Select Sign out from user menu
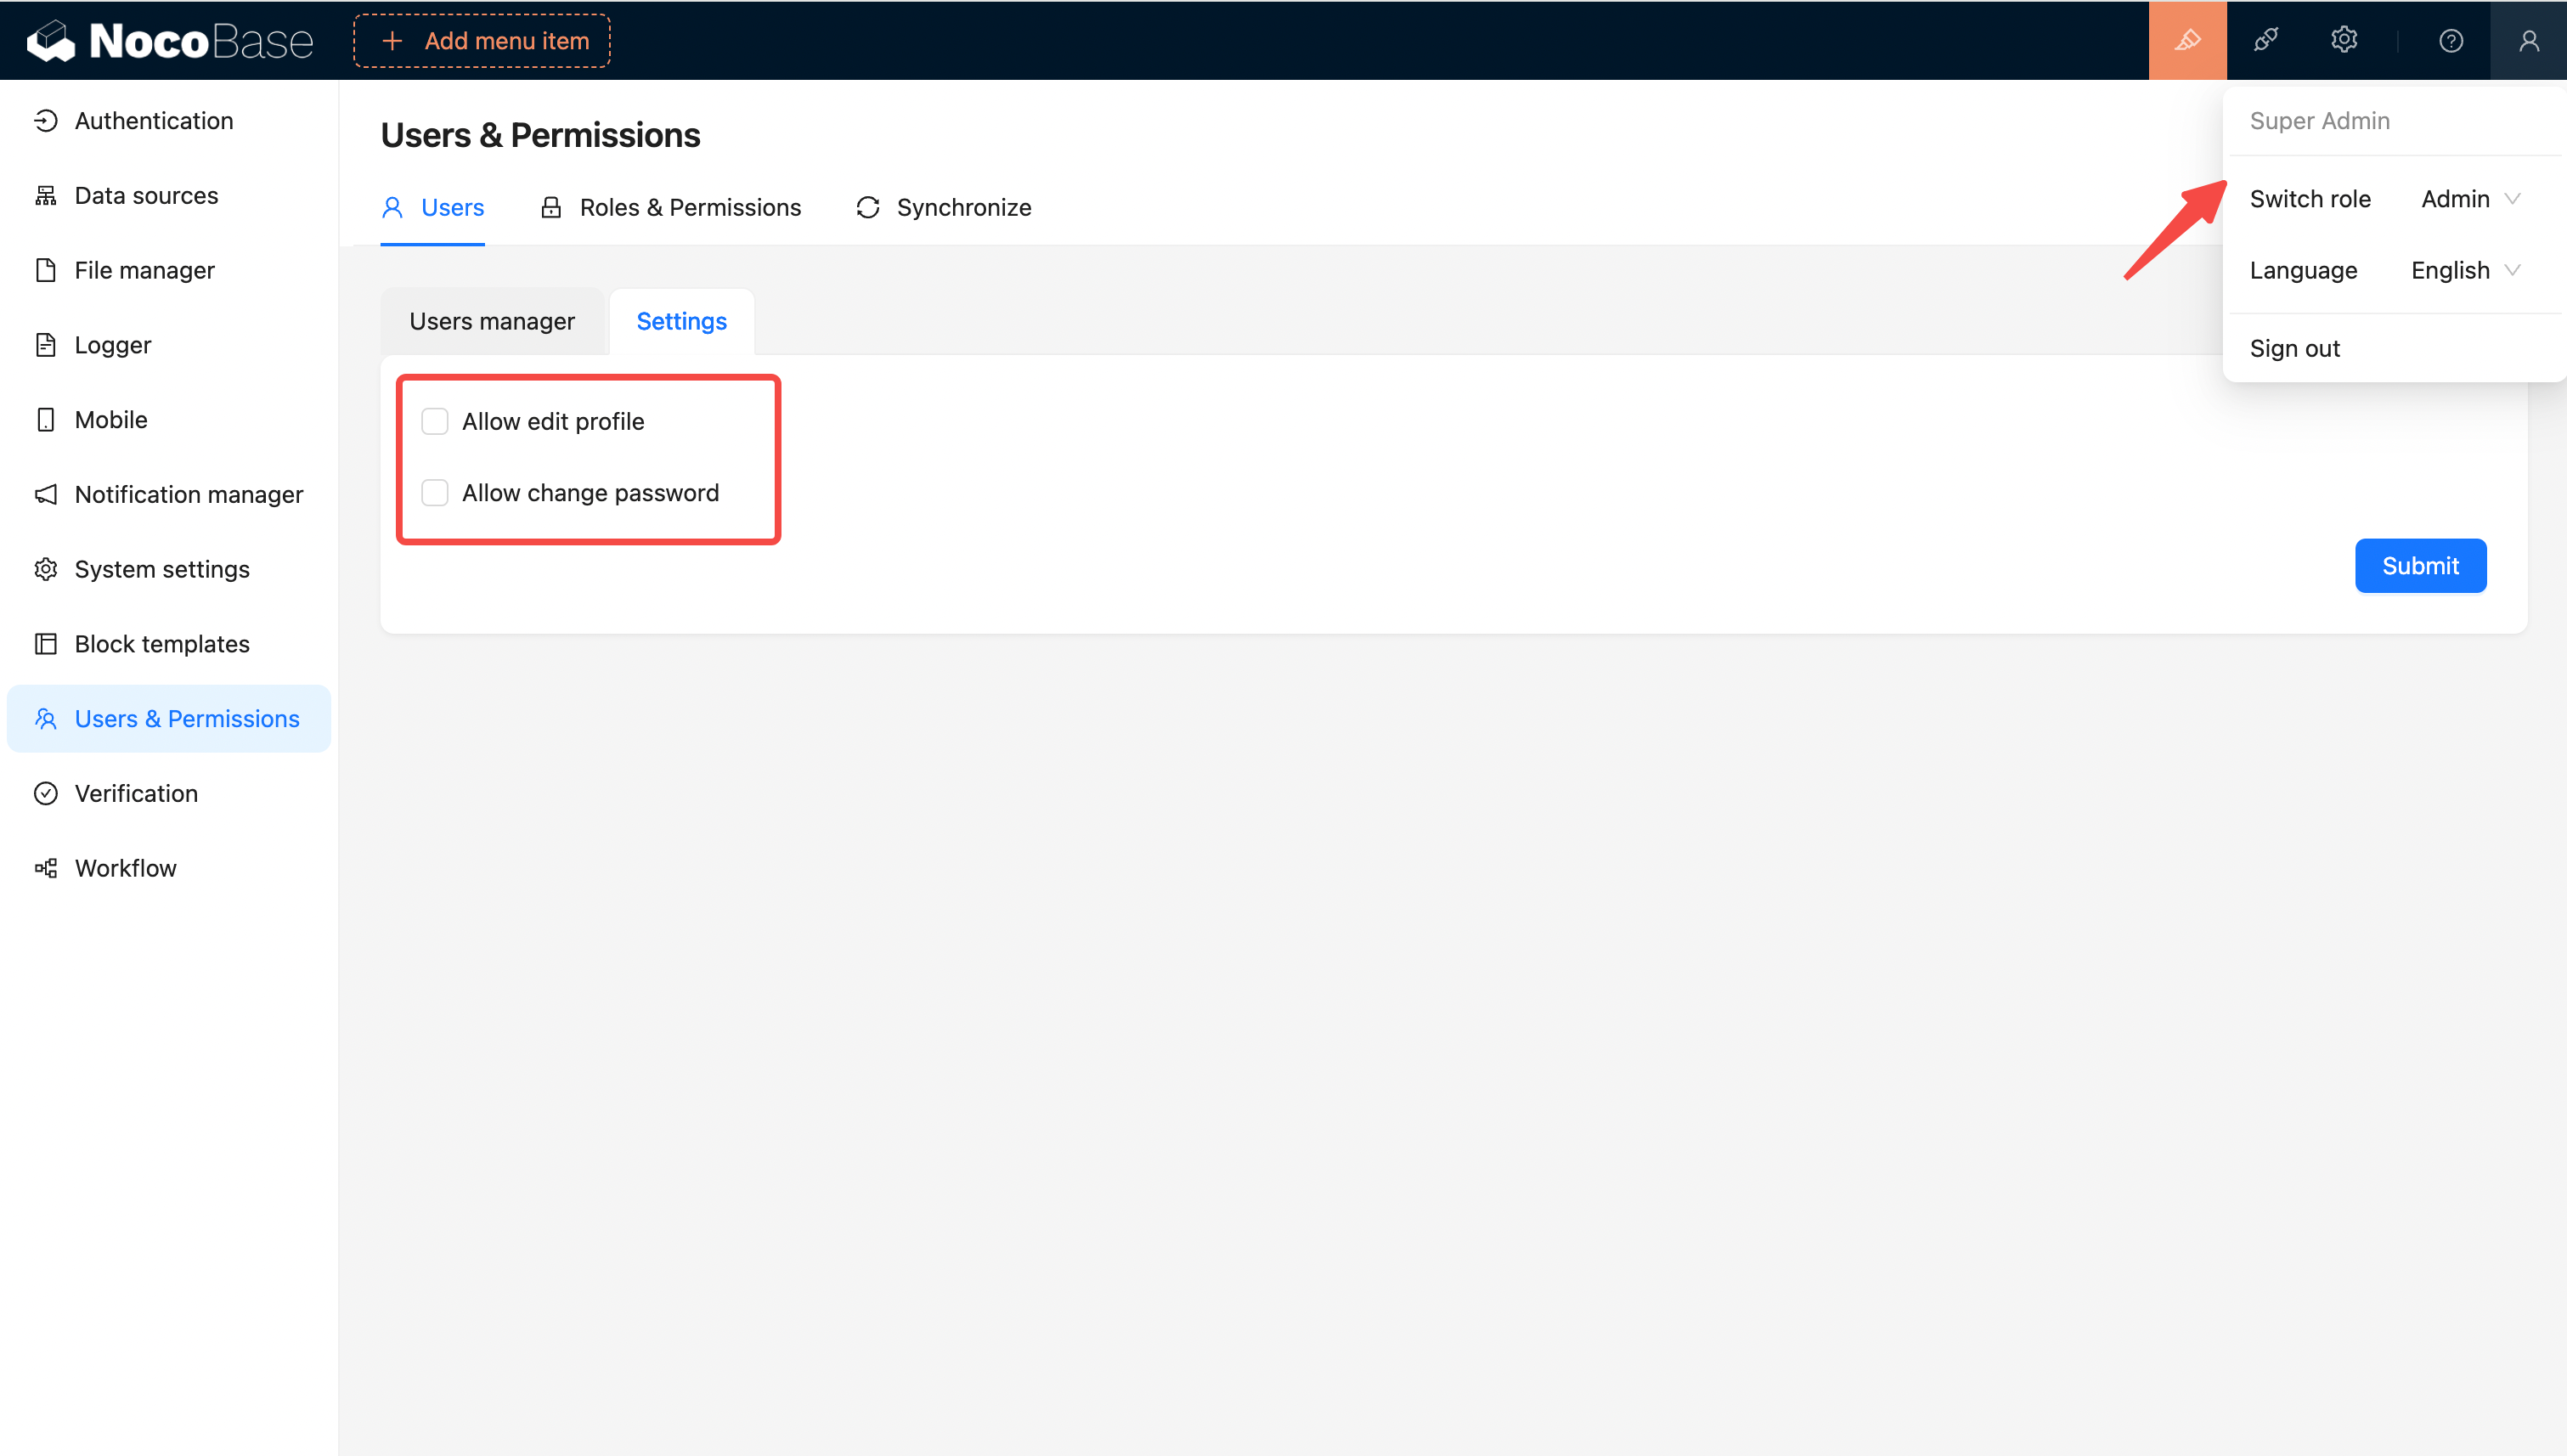 tap(2294, 348)
